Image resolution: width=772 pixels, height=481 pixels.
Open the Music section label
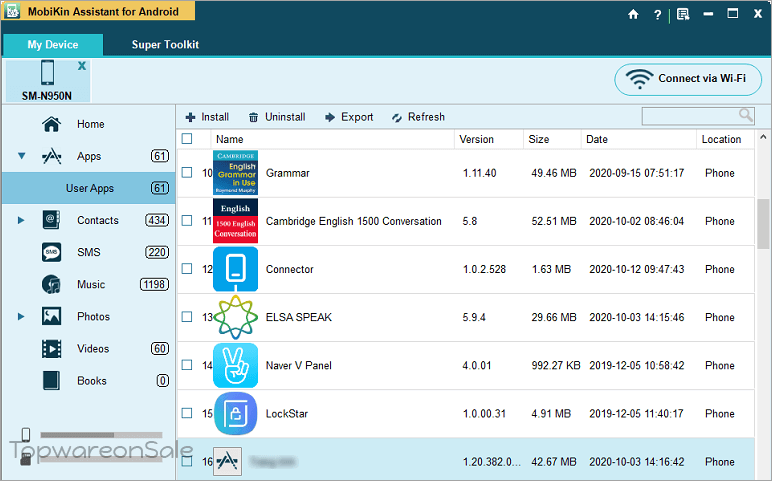coord(91,284)
